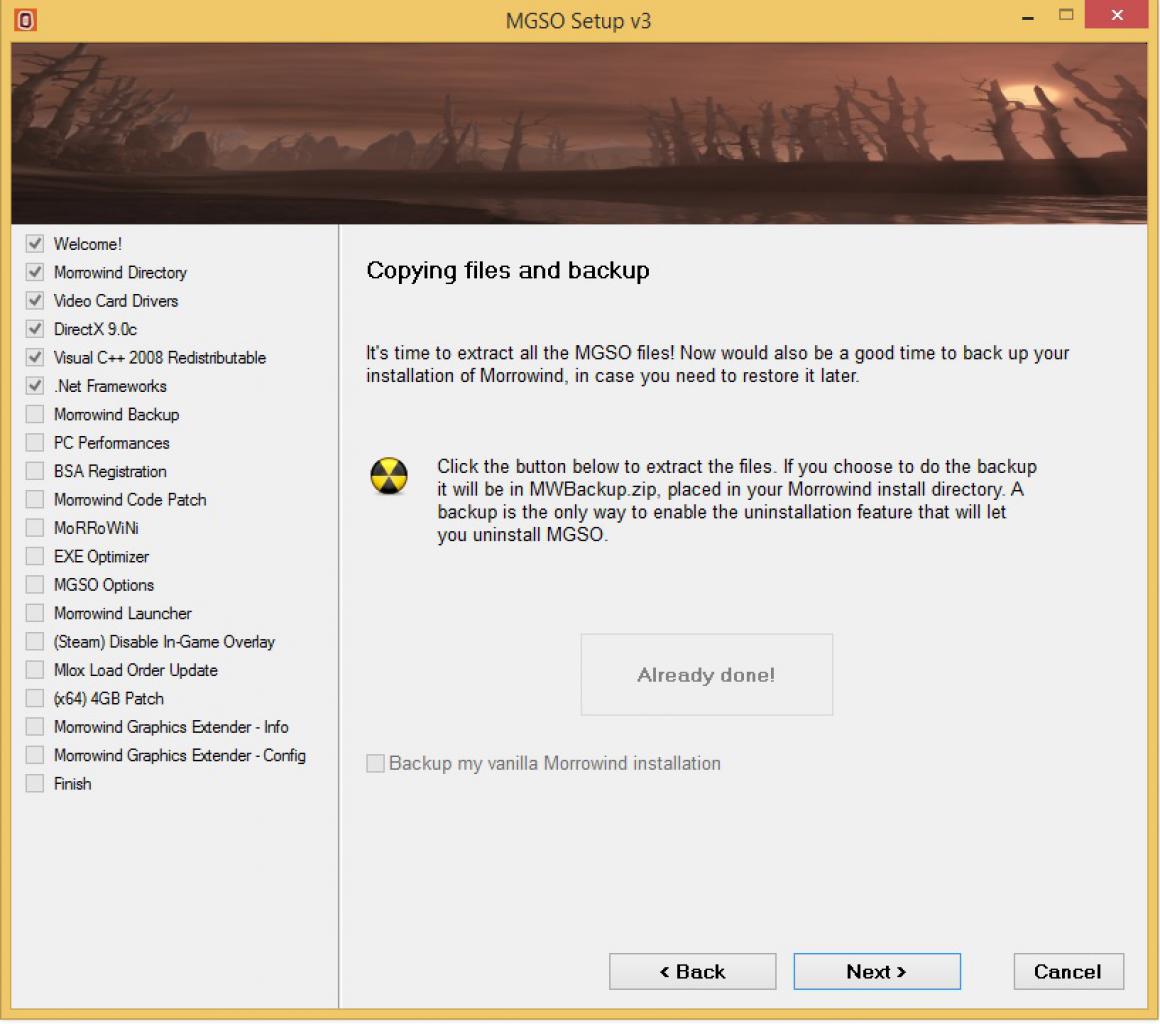Toggle Visual C++ 2008 Redistributable checkbox

click(x=35, y=357)
